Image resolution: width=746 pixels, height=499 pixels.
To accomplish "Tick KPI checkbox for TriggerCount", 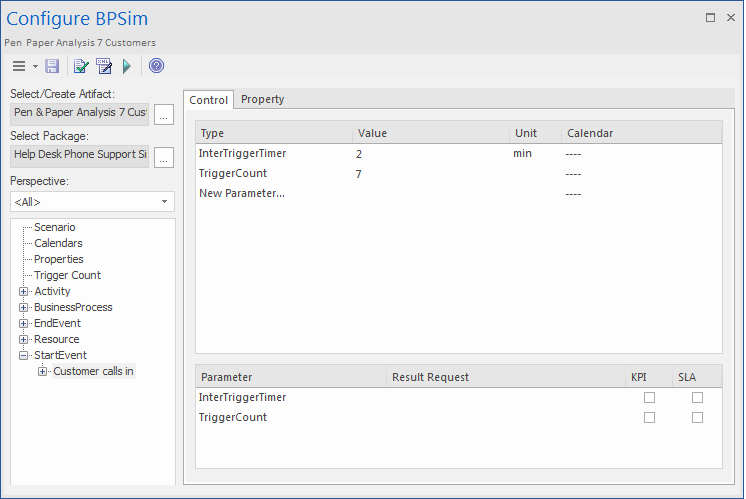I will click(x=649, y=417).
